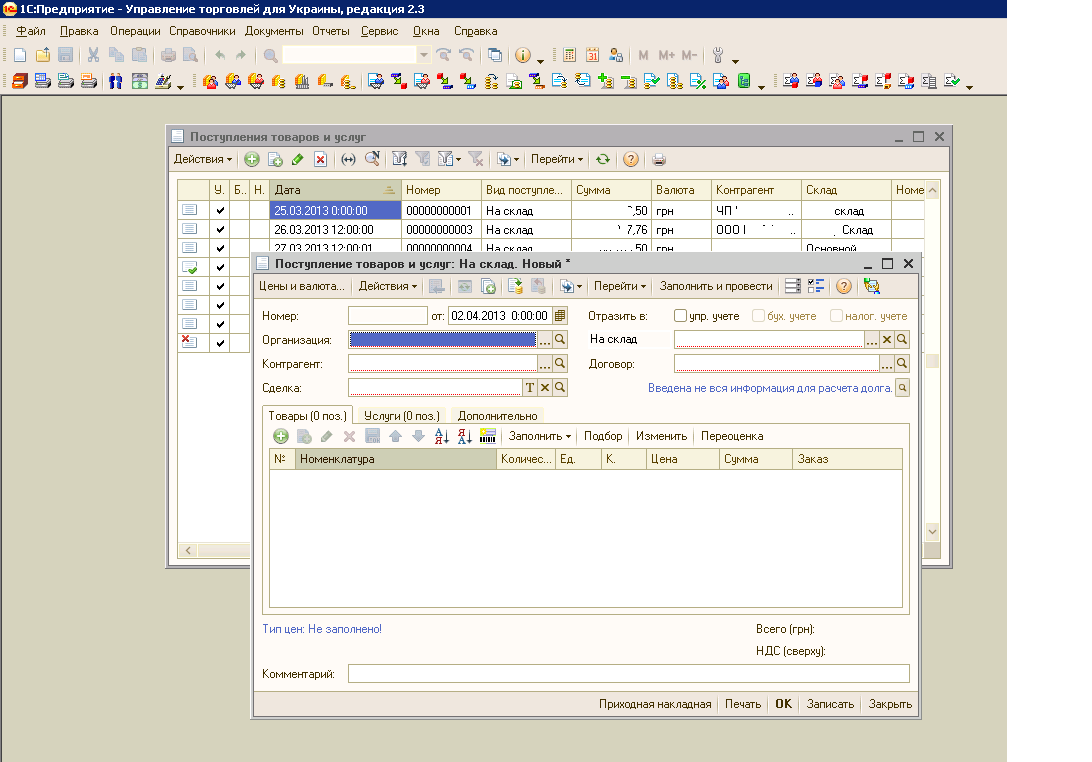Add a row with green plus in Товары tab

[x=281, y=436]
